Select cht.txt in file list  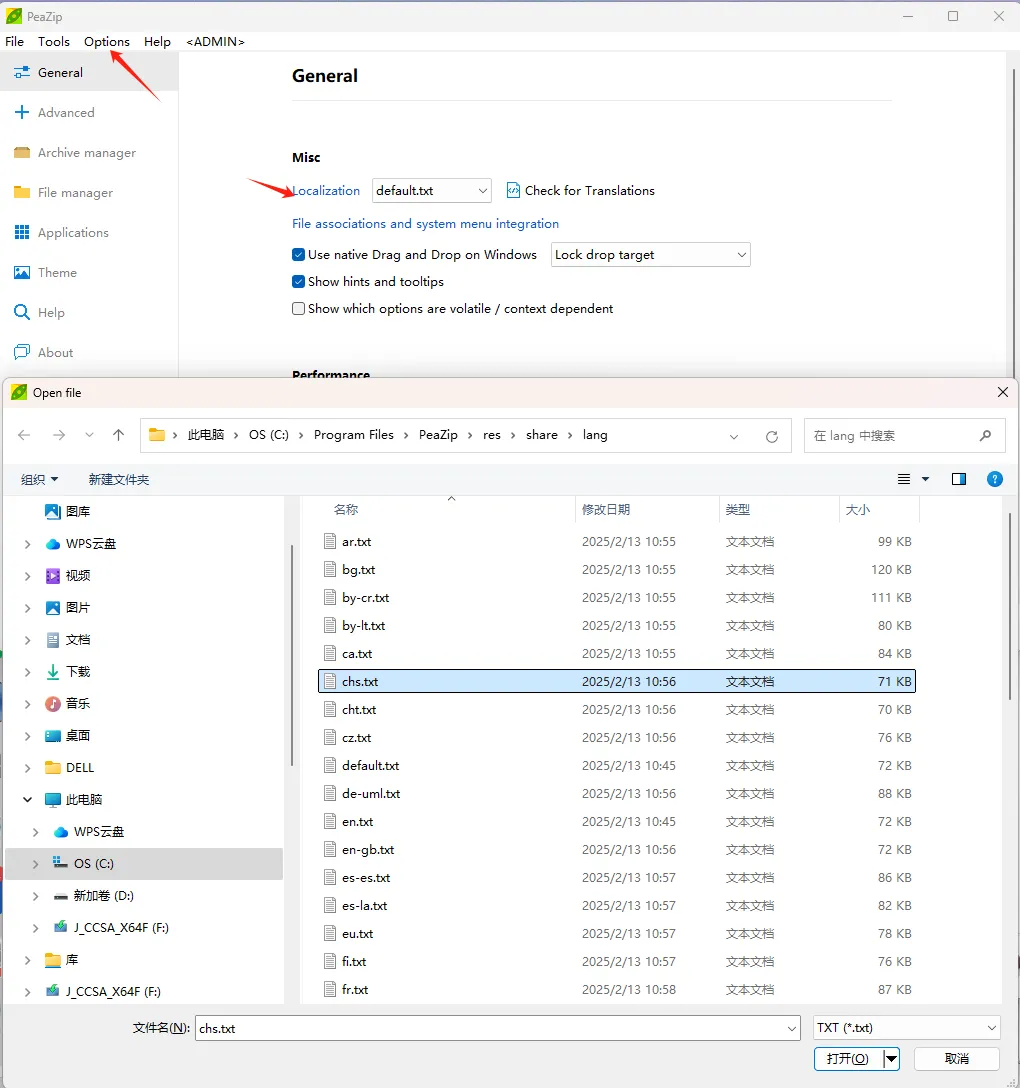tap(617, 709)
